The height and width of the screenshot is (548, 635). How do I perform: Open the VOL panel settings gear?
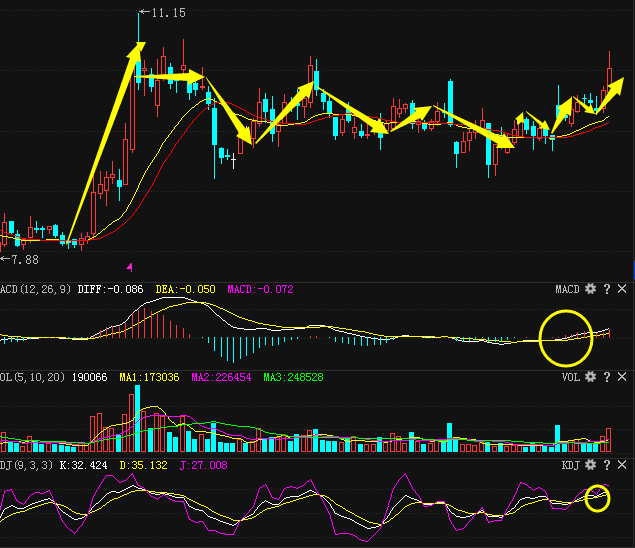pyautogui.click(x=590, y=377)
